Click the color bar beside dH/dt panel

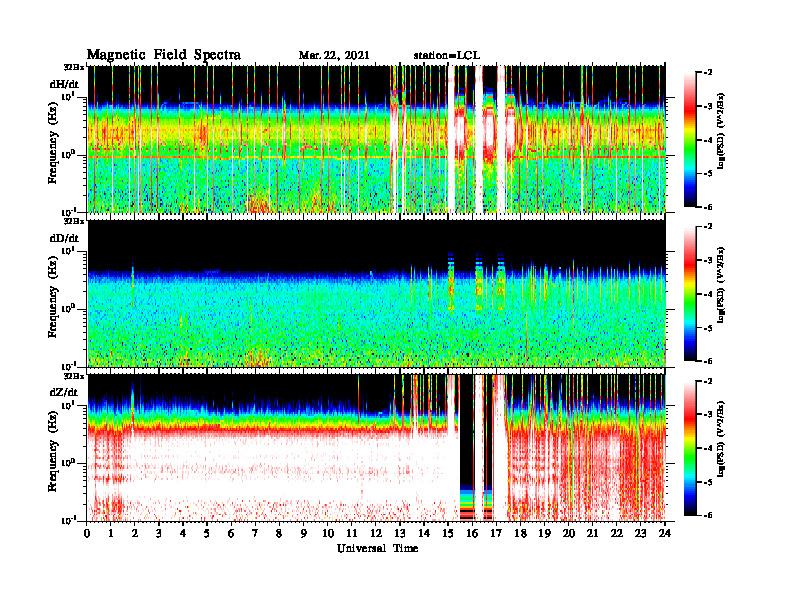coord(690,140)
